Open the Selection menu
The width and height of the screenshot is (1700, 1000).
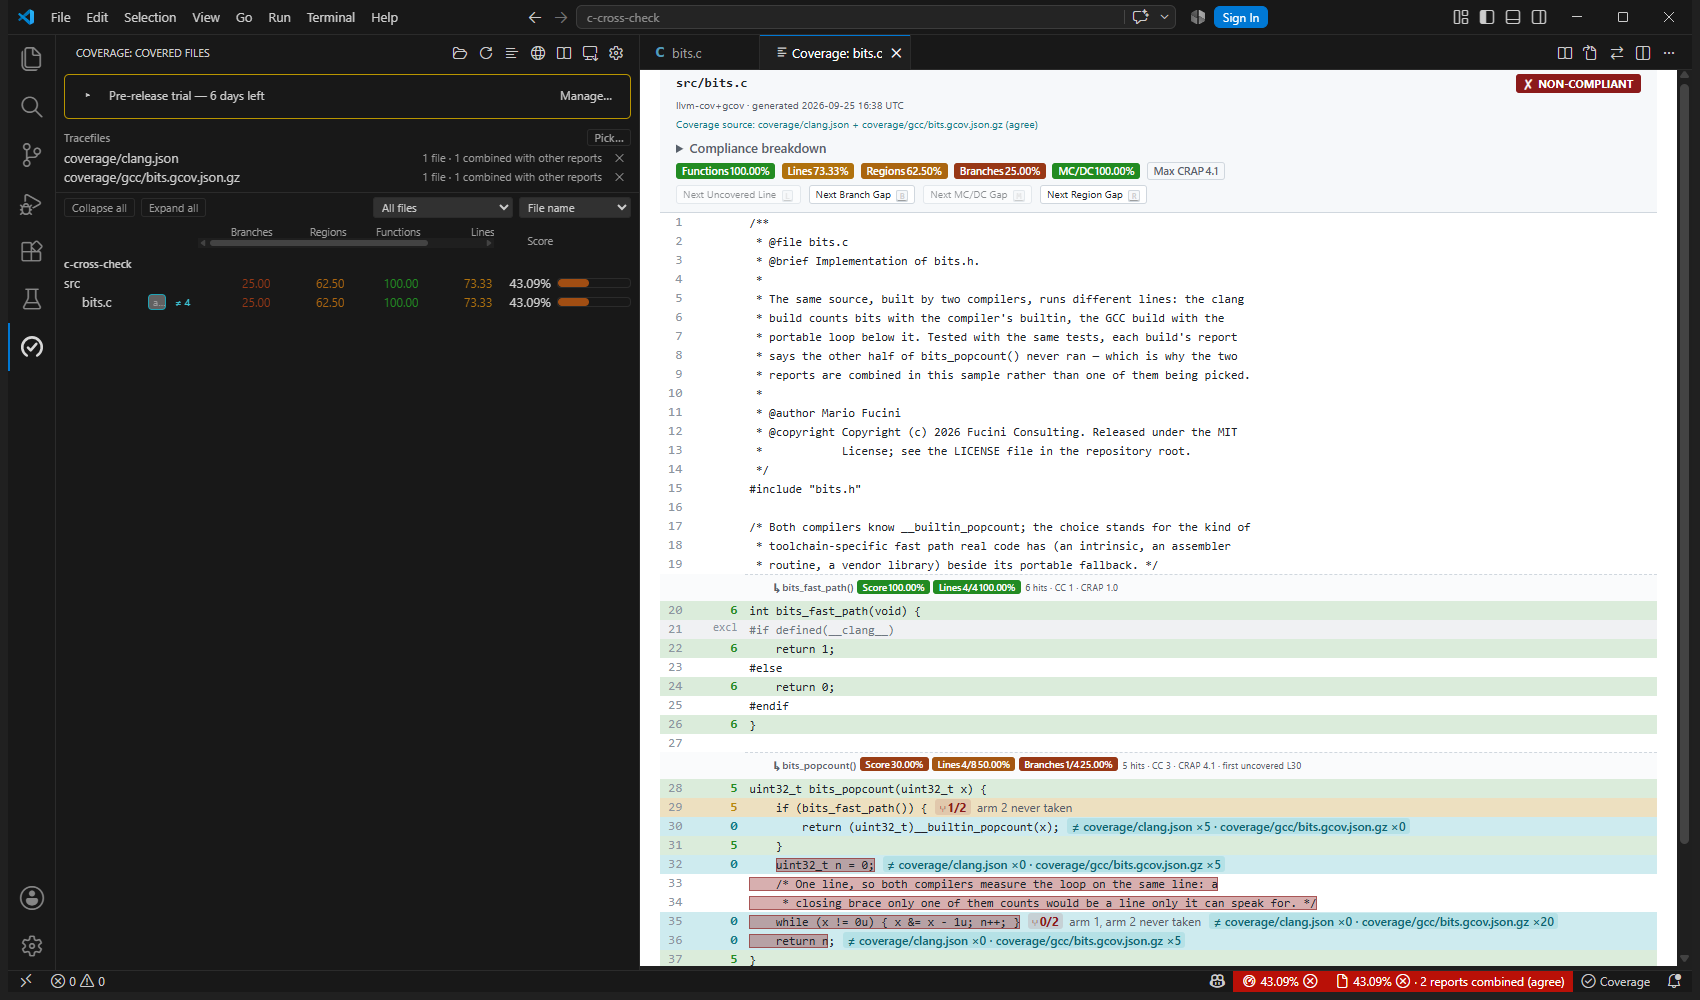coord(150,17)
